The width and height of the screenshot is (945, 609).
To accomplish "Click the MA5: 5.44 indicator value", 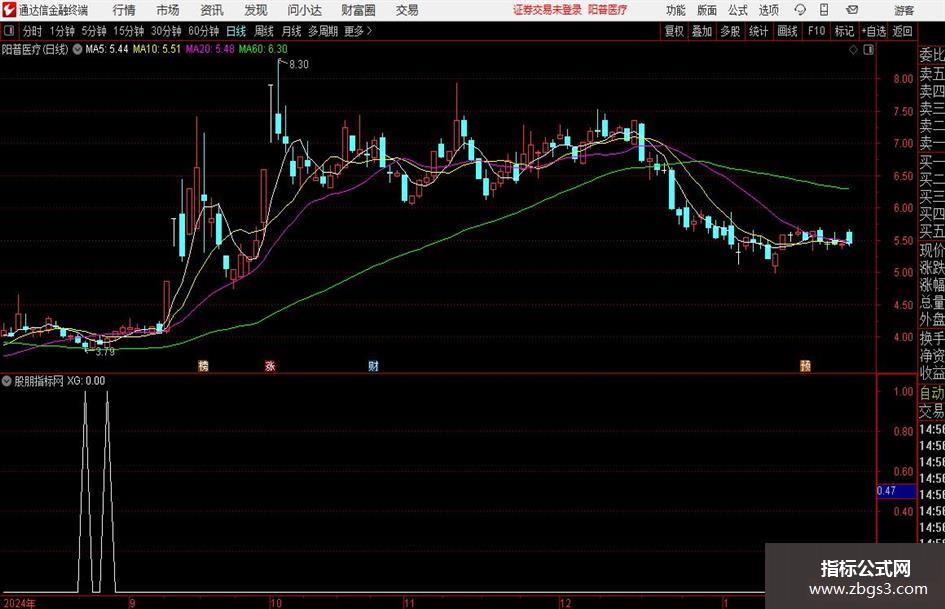I will click(x=107, y=49).
